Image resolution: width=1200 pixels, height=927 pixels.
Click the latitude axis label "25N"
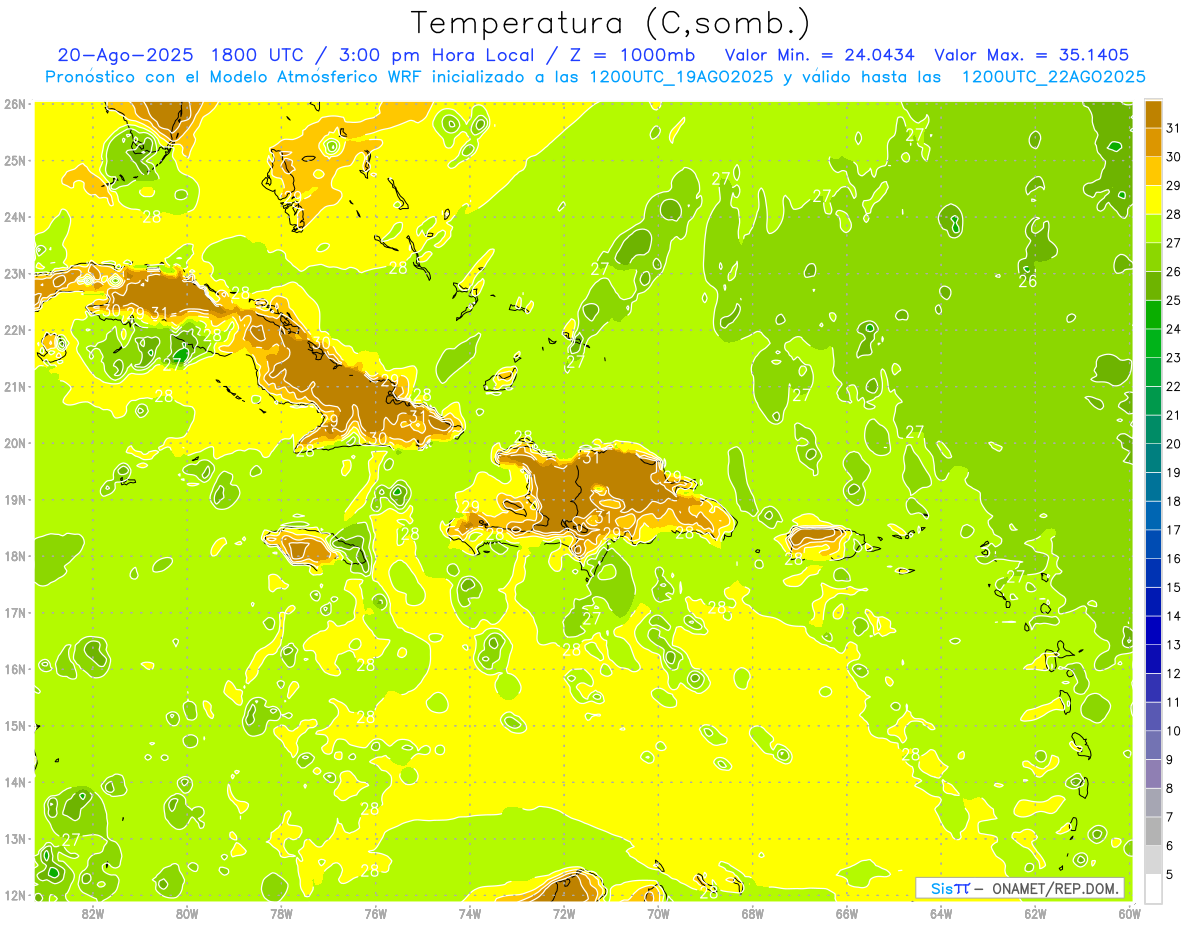tap(15, 160)
